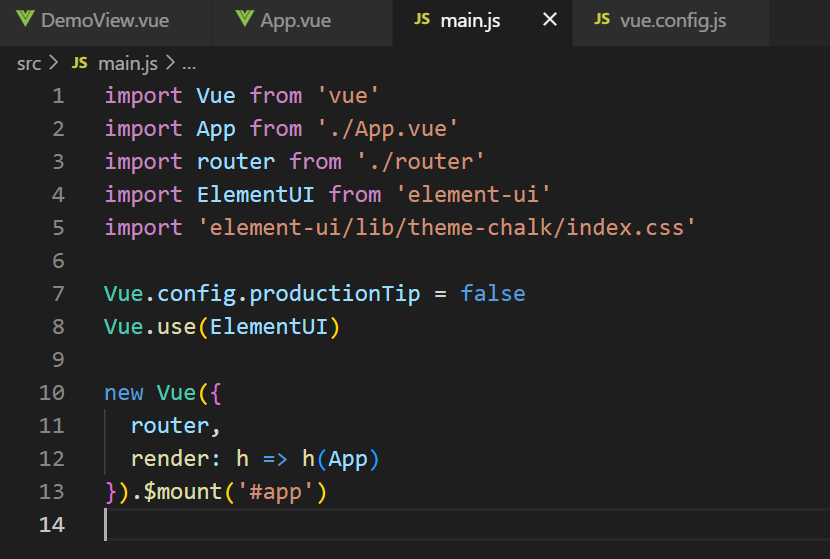Click the JS icon on main.js tab
The height and width of the screenshot is (559, 830).
[x=422, y=20]
